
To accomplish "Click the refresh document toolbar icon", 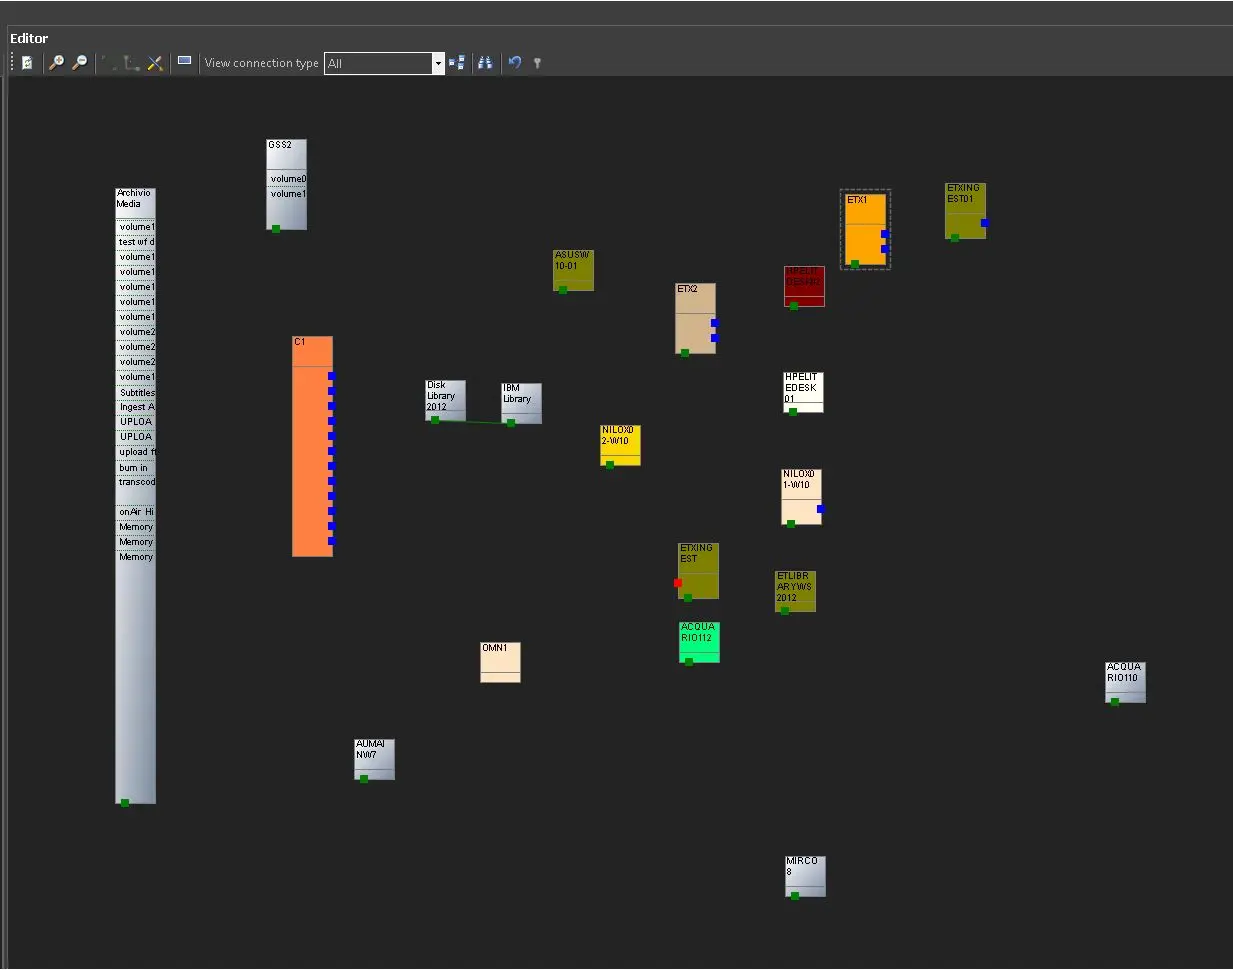I will coord(27,63).
